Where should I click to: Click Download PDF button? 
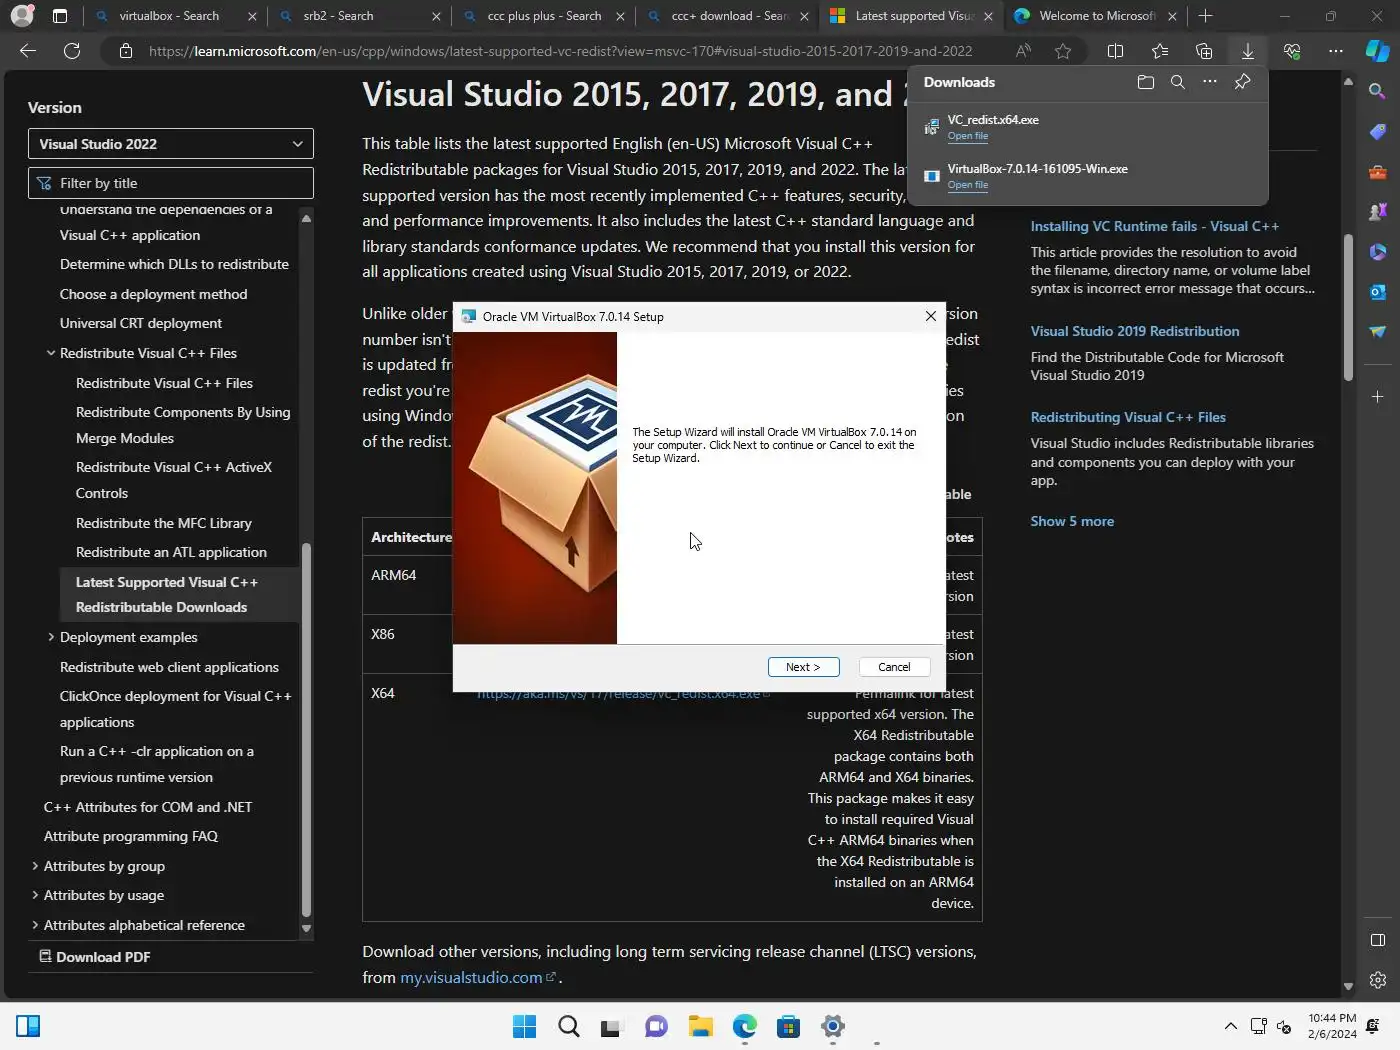[x=95, y=957]
